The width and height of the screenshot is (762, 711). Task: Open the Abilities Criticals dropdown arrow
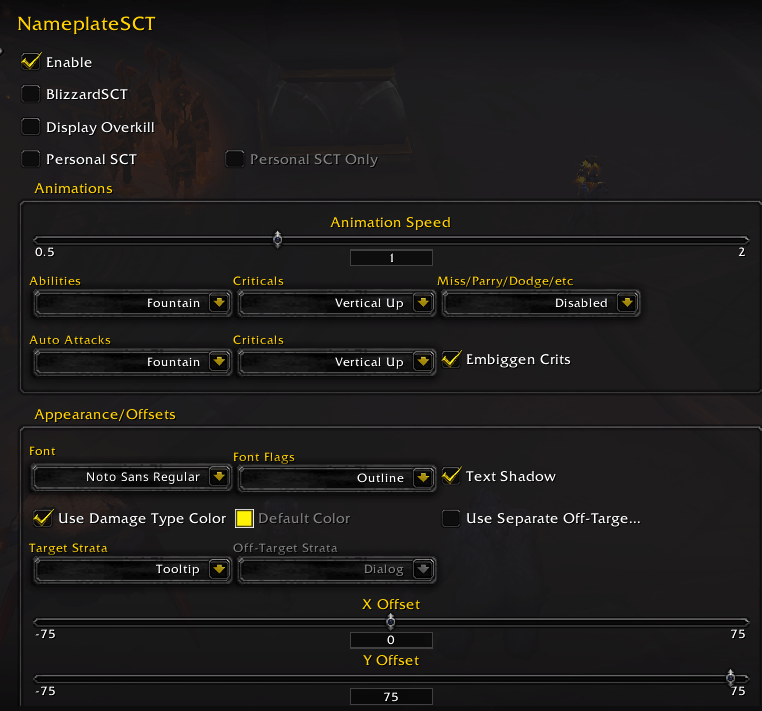423,303
